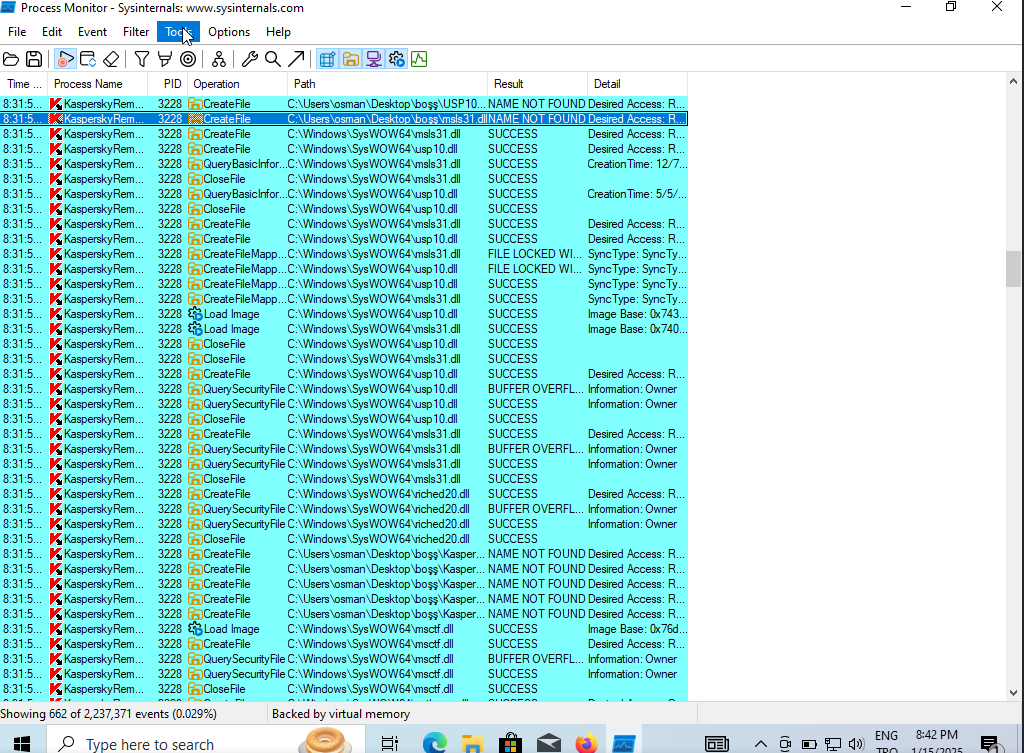The height and width of the screenshot is (753, 1024).
Task: Click 'CreationTime: 5/5/...' detail cell
Action: (x=637, y=194)
